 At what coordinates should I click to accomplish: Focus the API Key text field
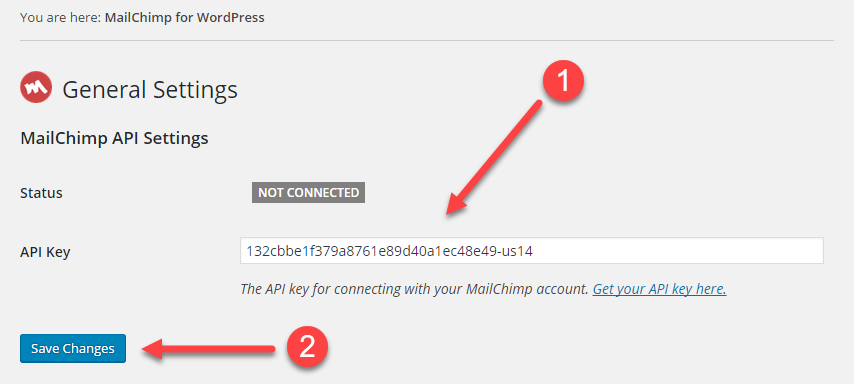532,251
